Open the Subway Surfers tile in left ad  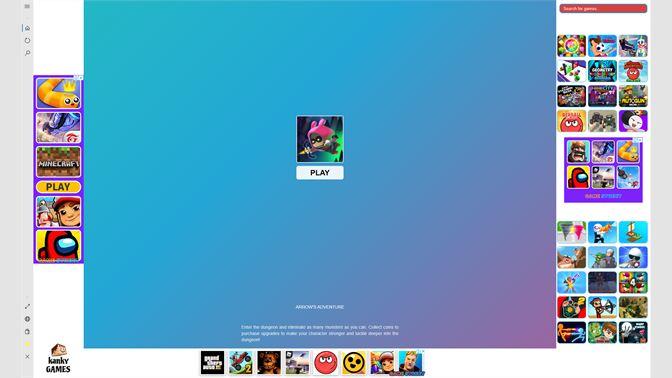coord(58,212)
